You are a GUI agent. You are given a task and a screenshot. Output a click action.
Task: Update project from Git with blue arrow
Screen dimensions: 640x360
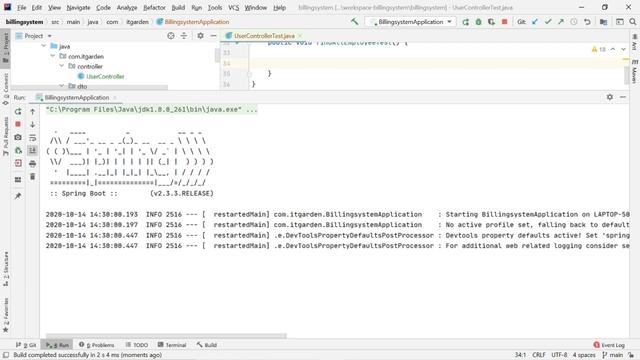pyautogui.click(x=535, y=22)
